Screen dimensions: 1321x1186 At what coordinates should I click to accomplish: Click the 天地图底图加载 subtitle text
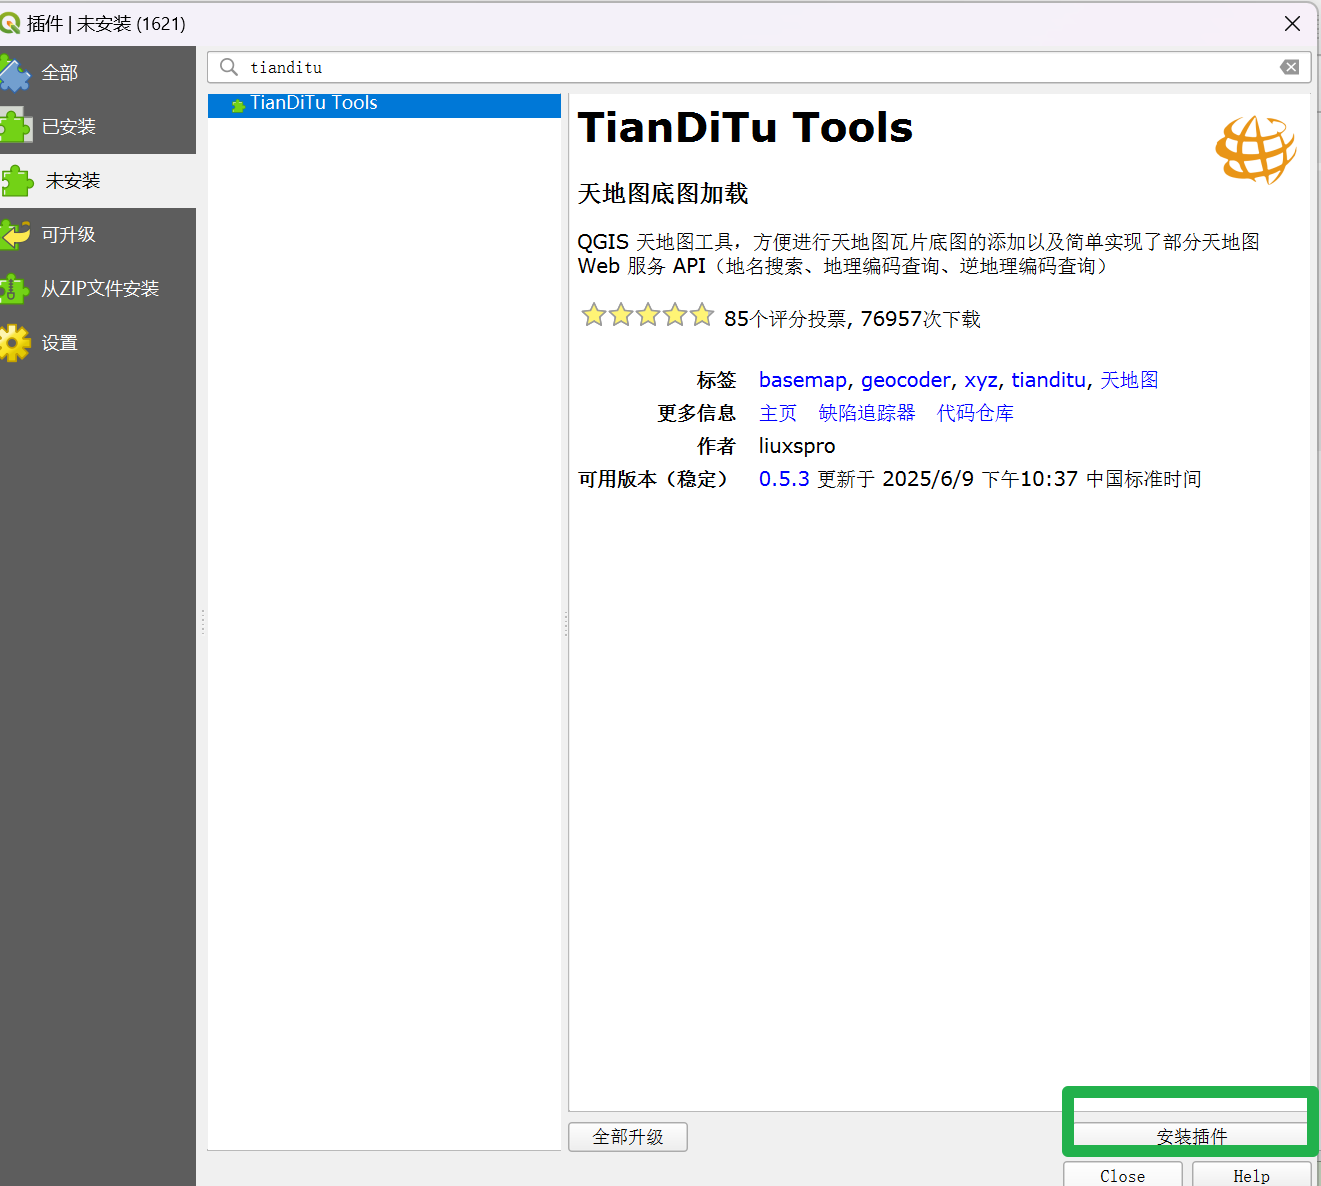663,194
